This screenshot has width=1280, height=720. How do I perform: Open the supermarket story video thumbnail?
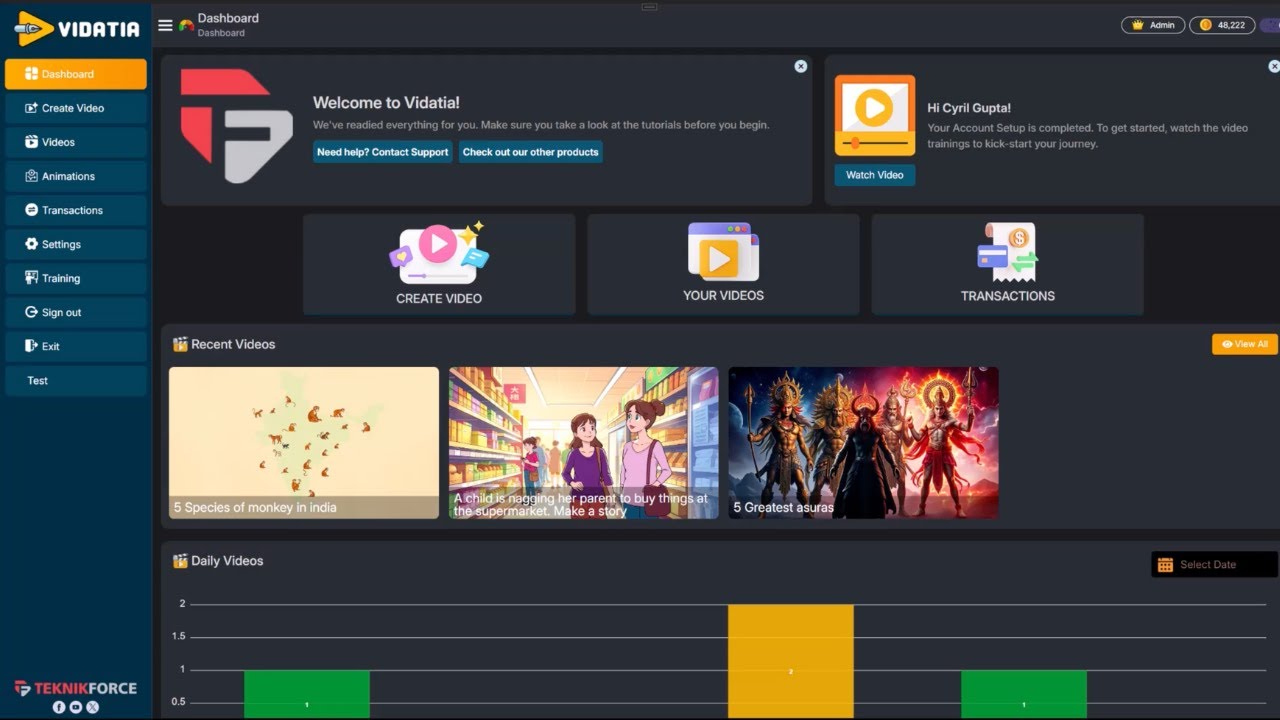click(583, 443)
